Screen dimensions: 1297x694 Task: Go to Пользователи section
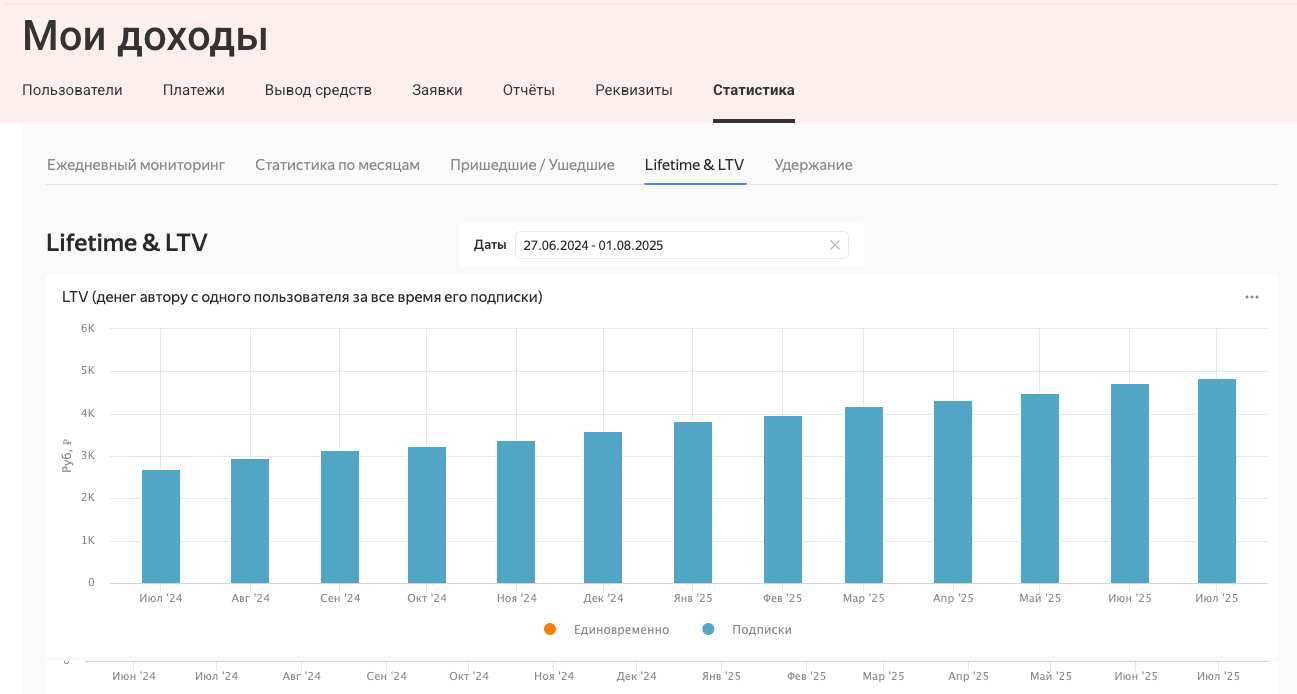(72, 90)
